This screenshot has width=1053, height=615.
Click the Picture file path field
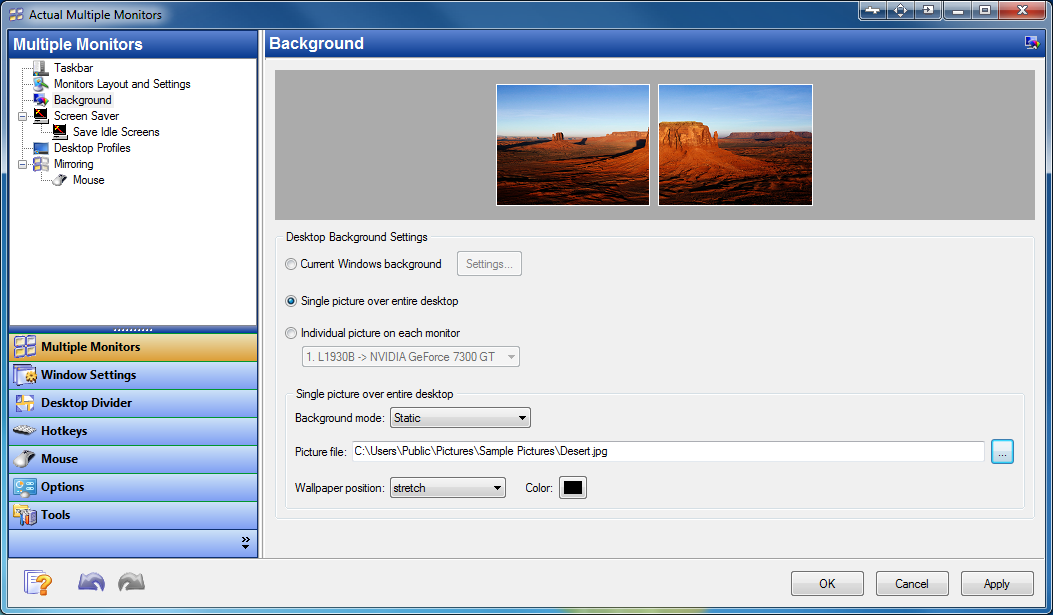click(x=666, y=451)
